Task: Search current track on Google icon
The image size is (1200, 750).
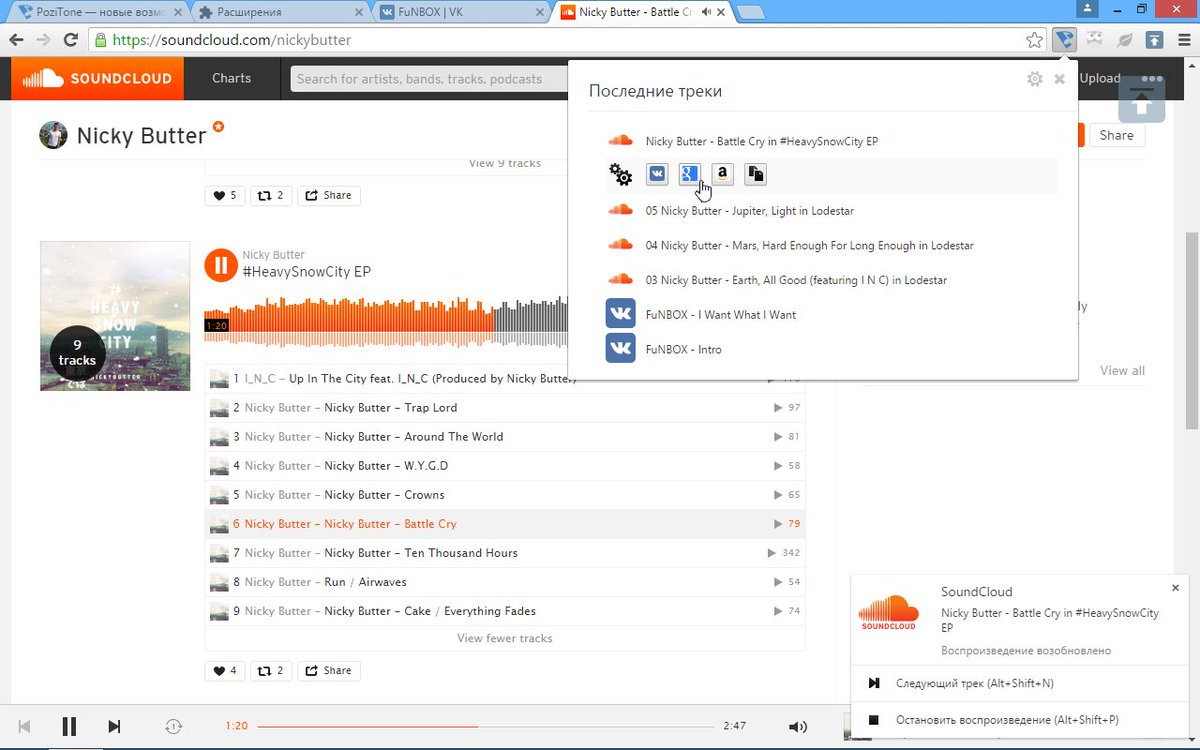Action: click(x=690, y=174)
